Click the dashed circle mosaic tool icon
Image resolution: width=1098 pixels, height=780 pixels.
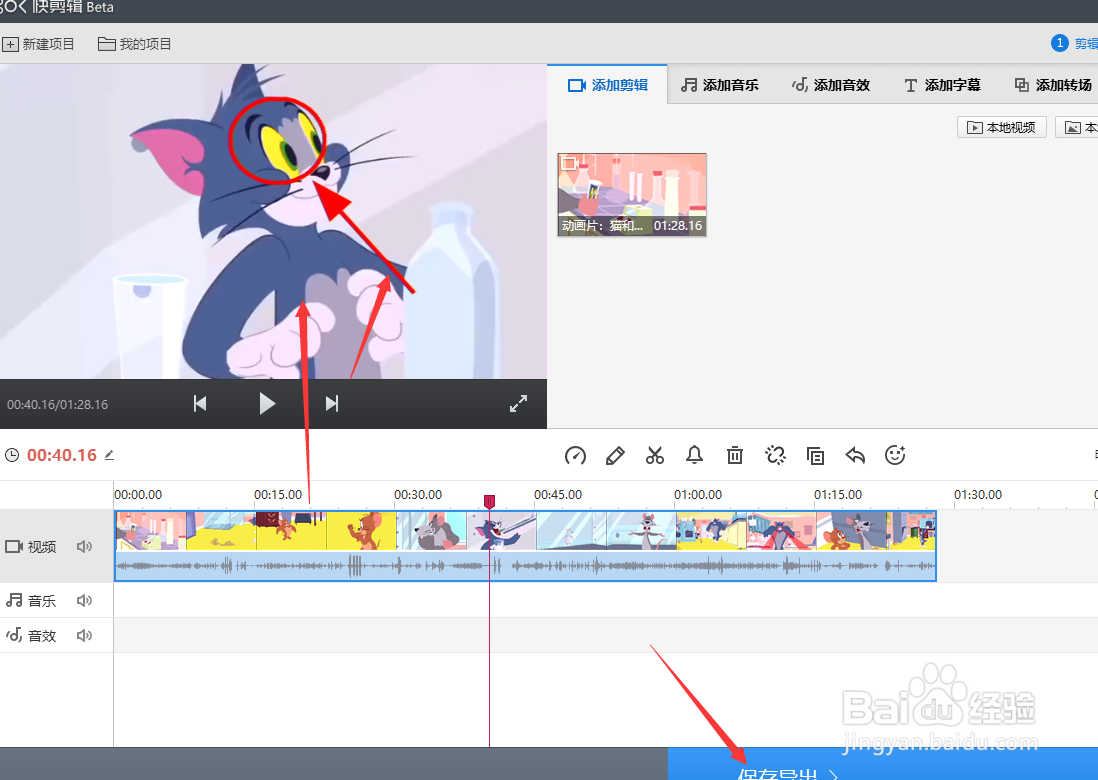[x=775, y=455]
